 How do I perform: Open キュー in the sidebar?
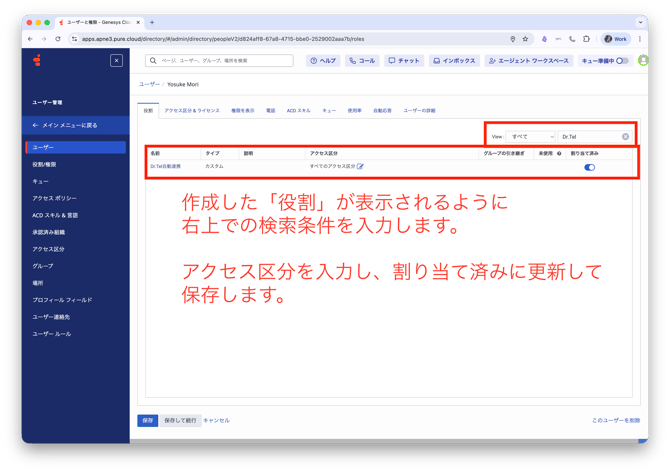click(x=41, y=181)
